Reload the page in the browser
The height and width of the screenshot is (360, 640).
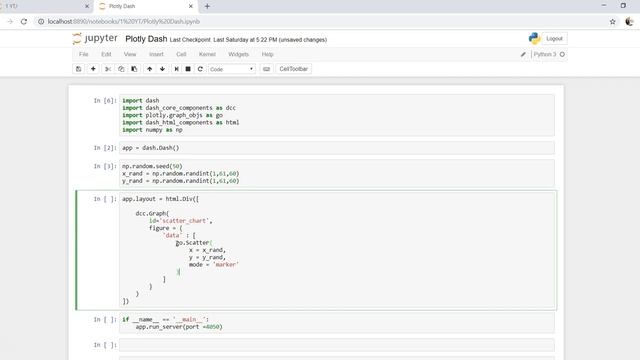pos(24,22)
